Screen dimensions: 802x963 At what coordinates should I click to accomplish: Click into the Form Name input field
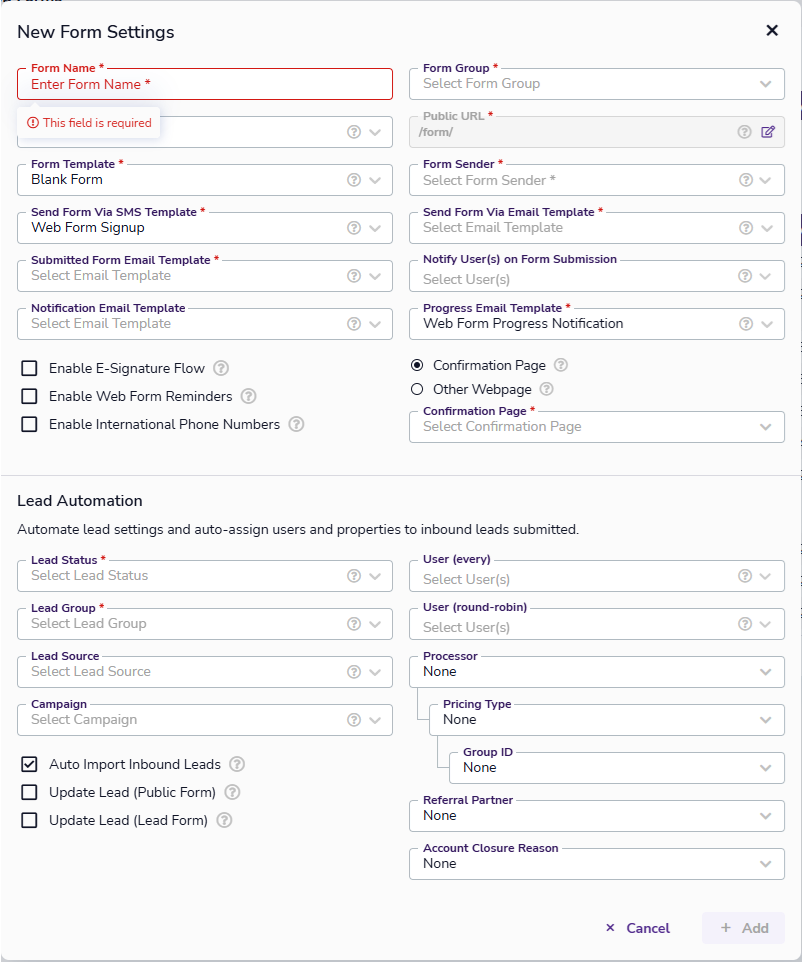[x=205, y=85]
